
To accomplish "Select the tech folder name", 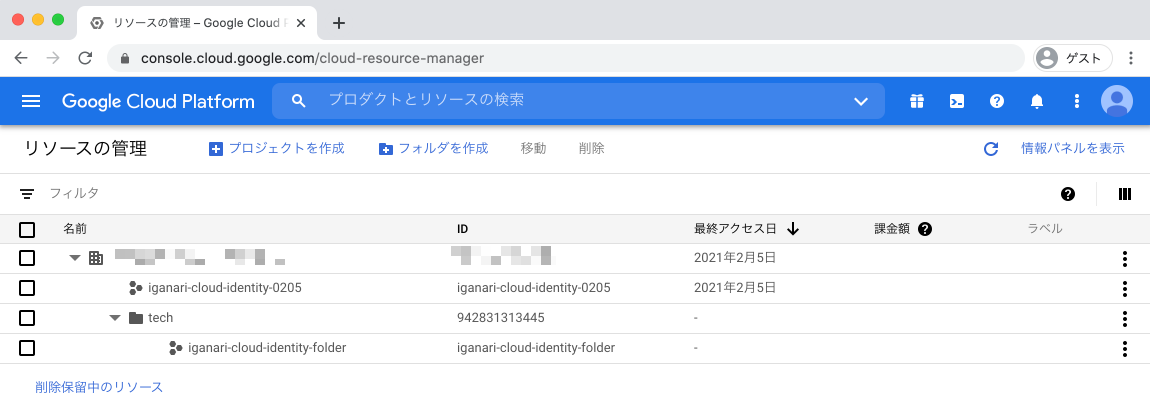I will click(x=161, y=318).
